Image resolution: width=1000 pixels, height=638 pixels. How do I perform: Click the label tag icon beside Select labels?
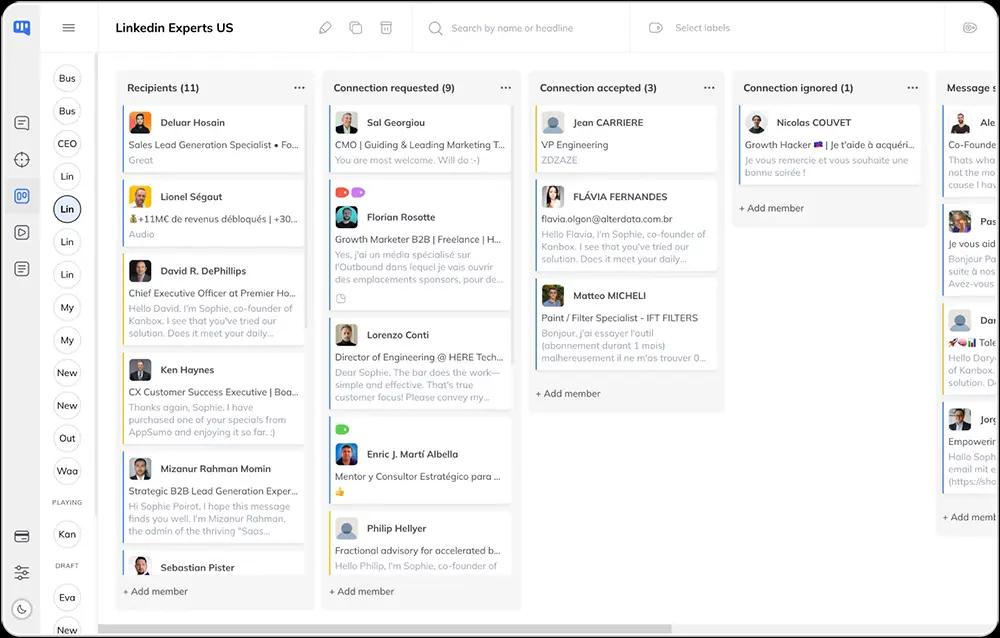(656, 27)
